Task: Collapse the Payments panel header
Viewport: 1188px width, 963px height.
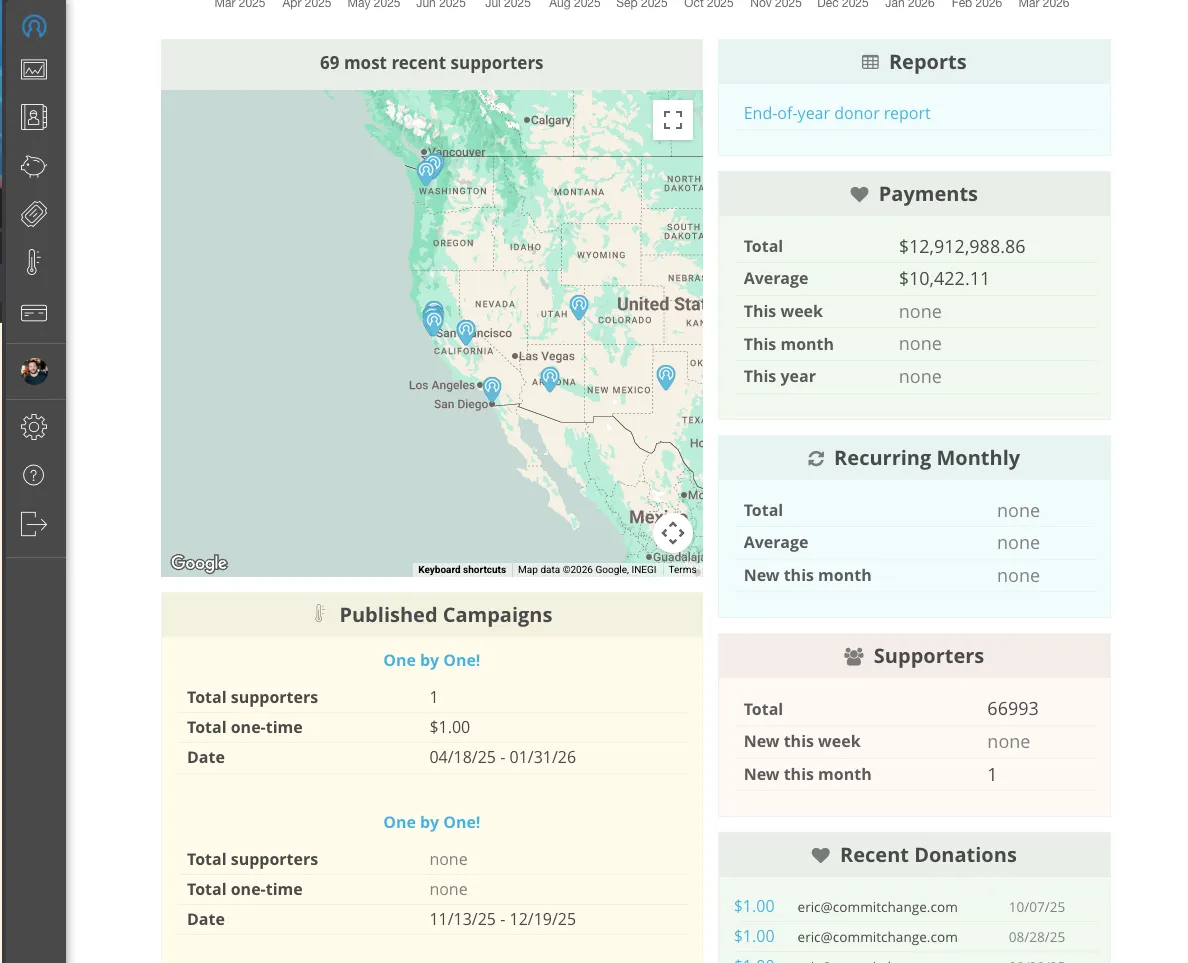Action: tap(913, 194)
